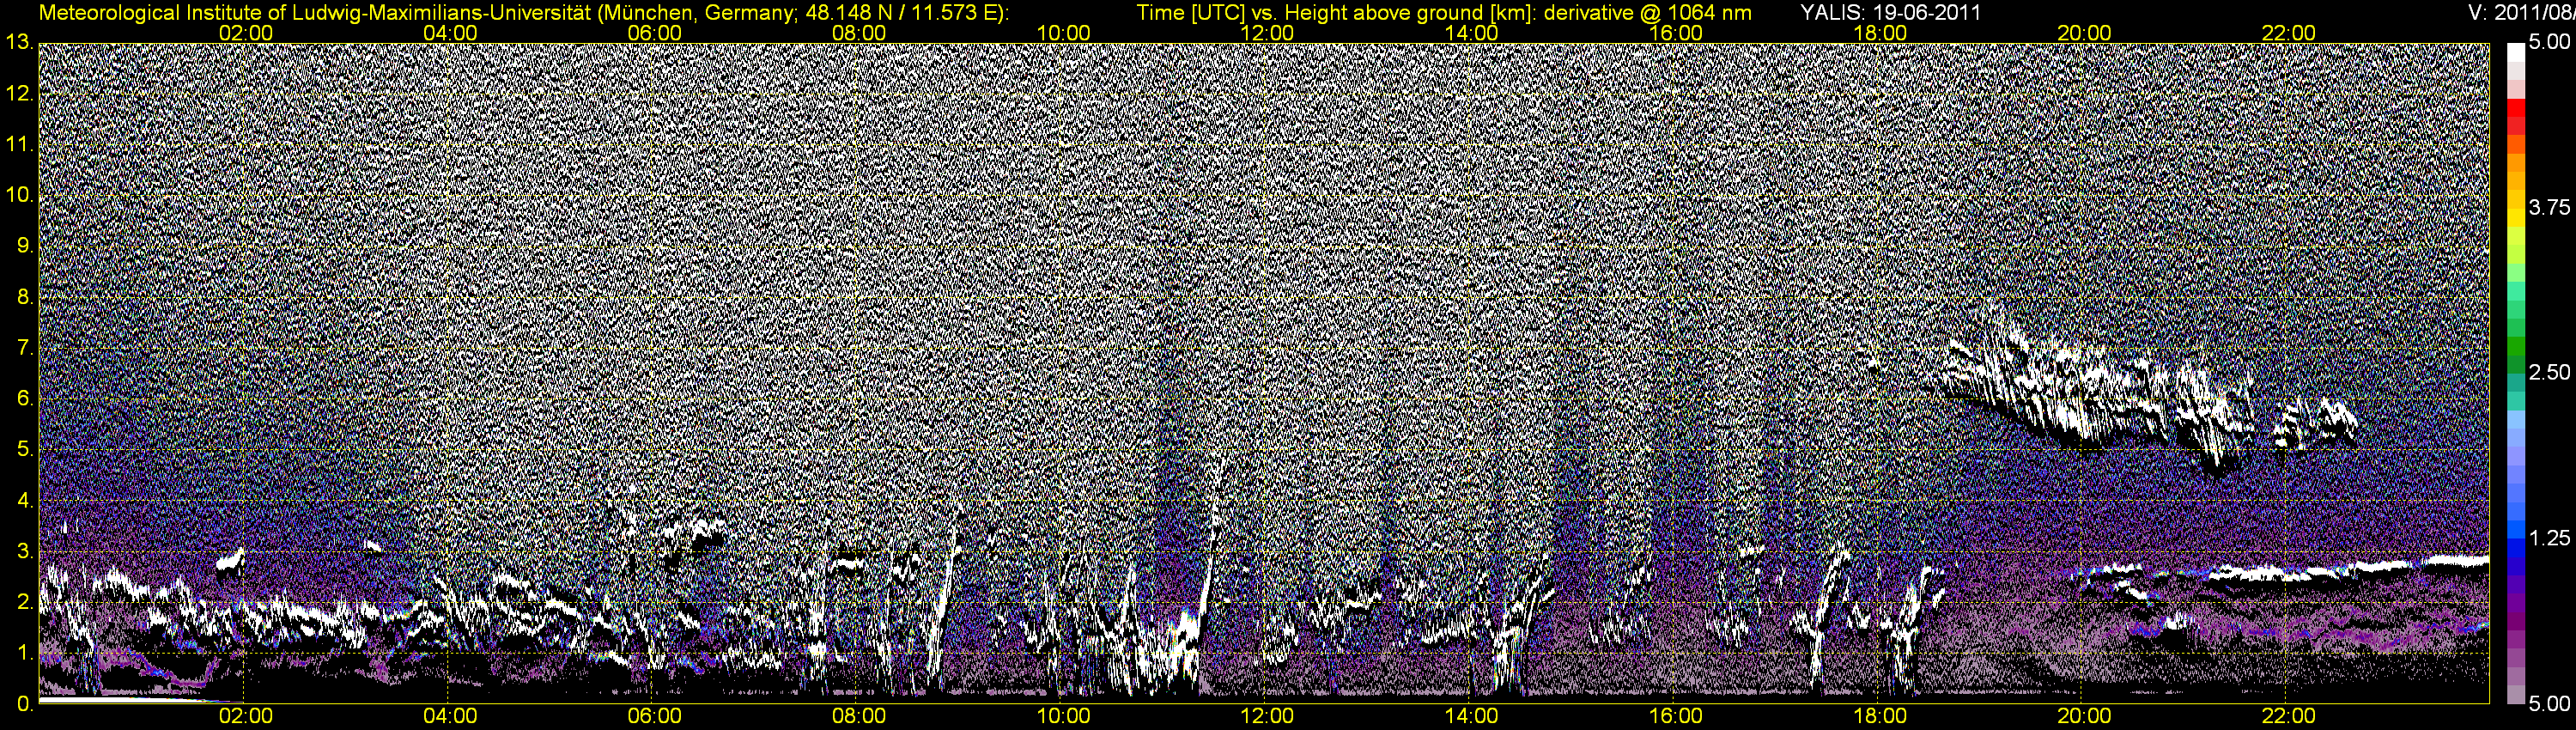Click the 02:00 label on the top time axis
2576x730 pixels.
pos(246,33)
